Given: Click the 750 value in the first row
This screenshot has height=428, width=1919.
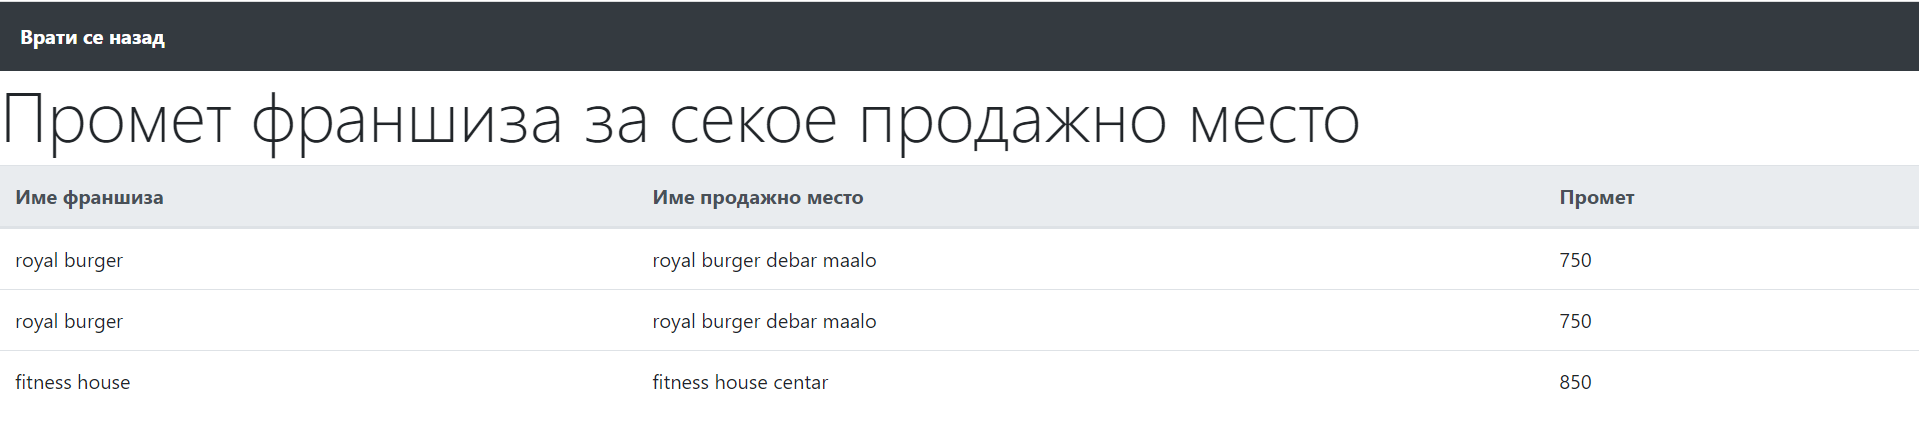Looking at the screenshot, I should pyautogui.click(x=1575, y=260).
